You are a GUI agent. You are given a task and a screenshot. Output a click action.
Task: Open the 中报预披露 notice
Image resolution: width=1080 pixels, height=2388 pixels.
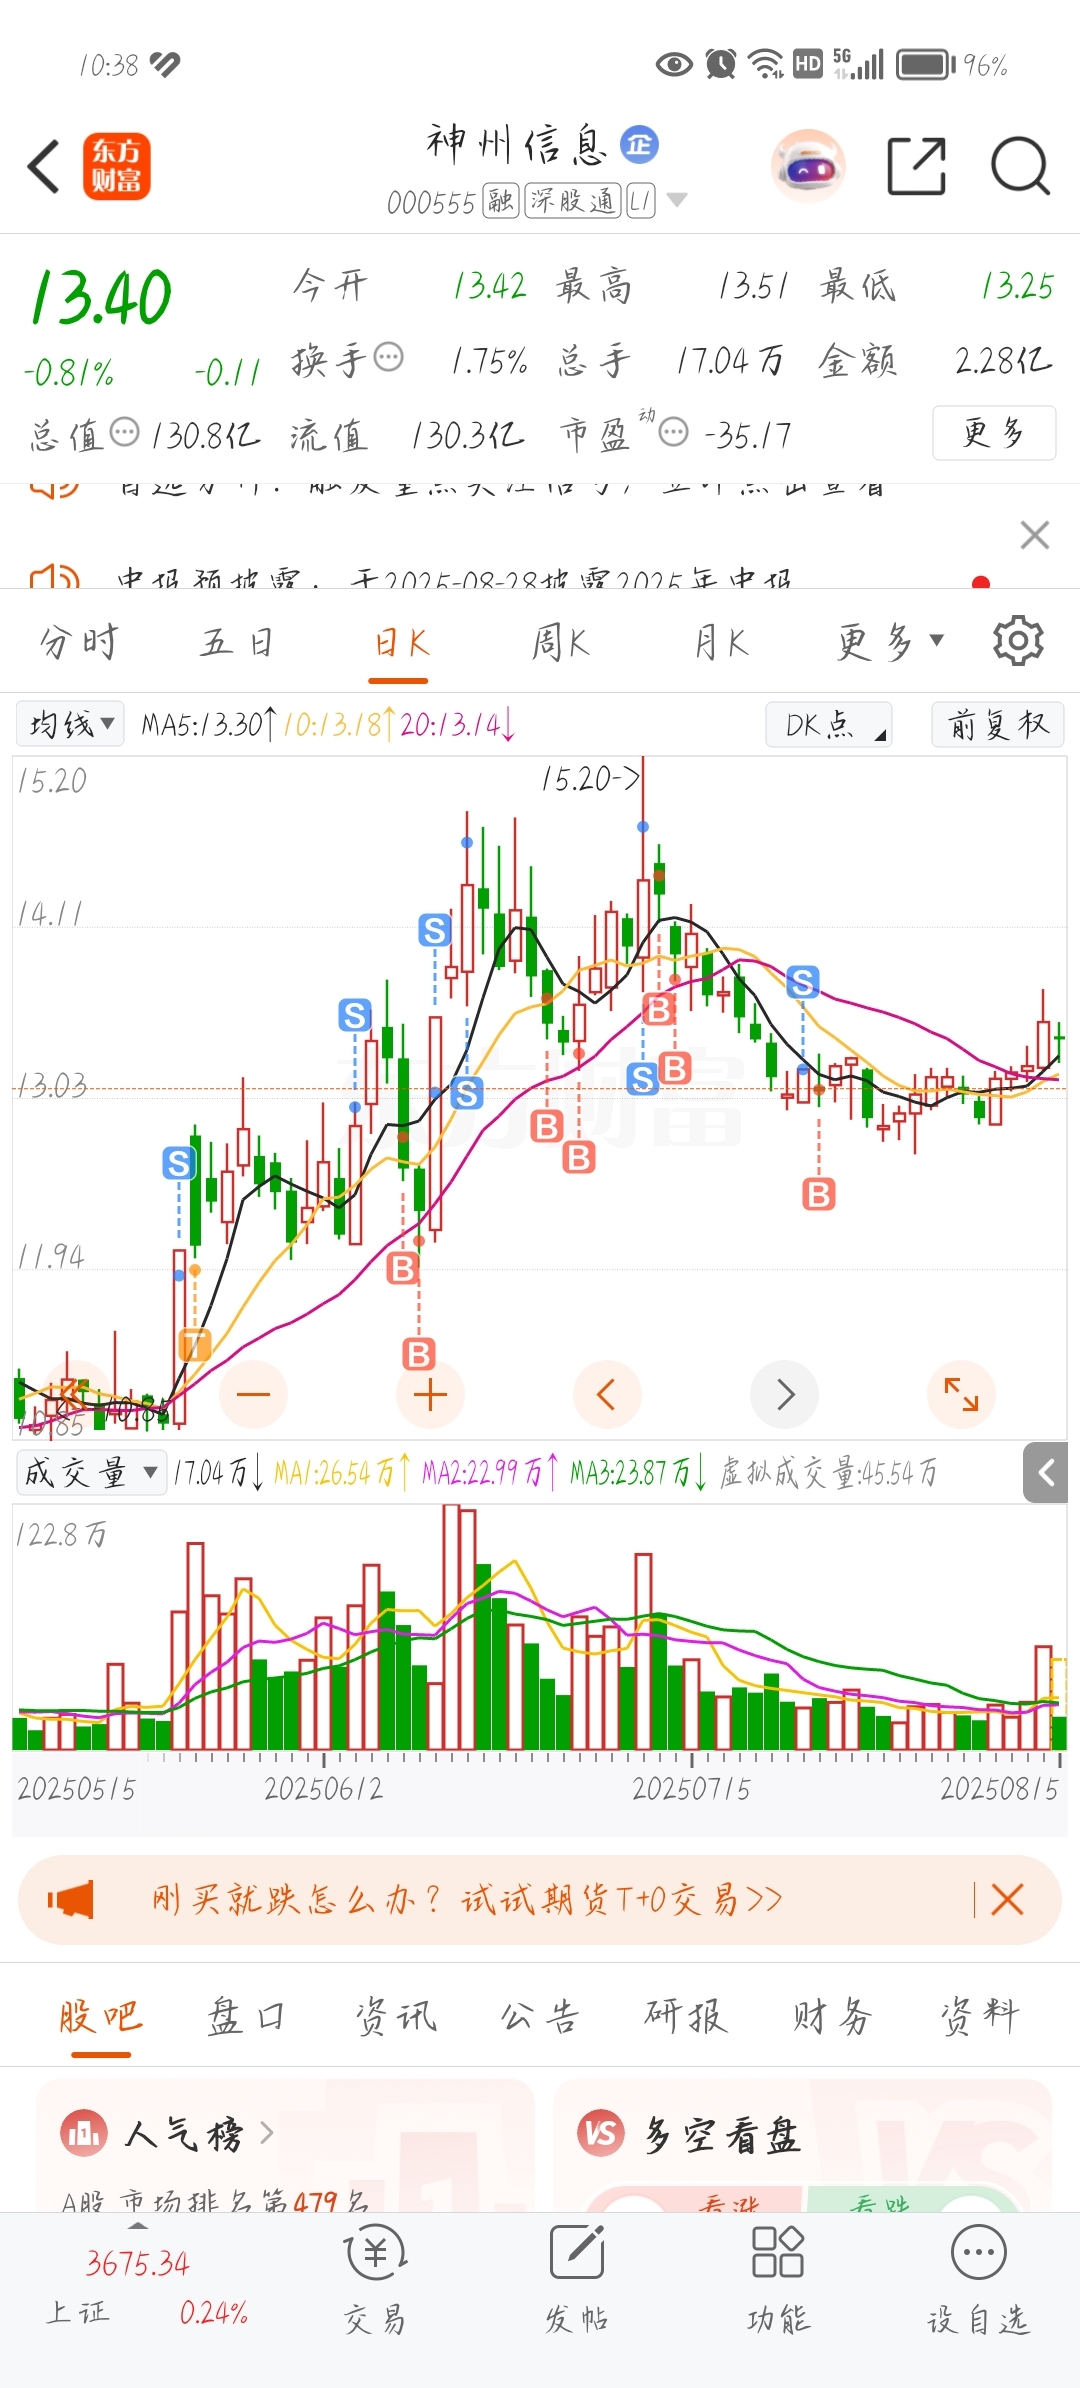click(x=455, y=578)
